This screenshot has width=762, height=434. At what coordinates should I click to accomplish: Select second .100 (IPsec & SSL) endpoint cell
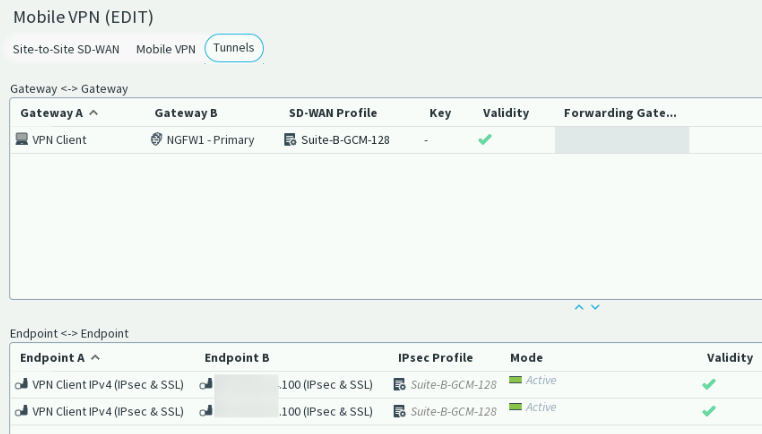326,411
